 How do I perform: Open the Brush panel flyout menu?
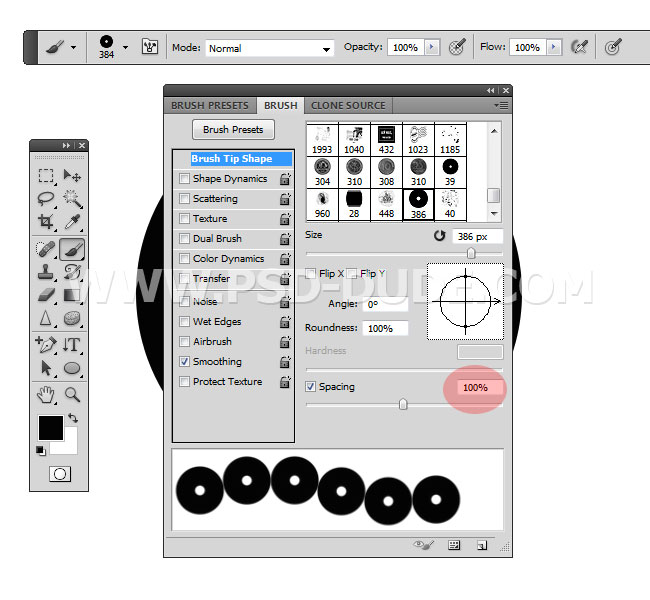(502, 105)
